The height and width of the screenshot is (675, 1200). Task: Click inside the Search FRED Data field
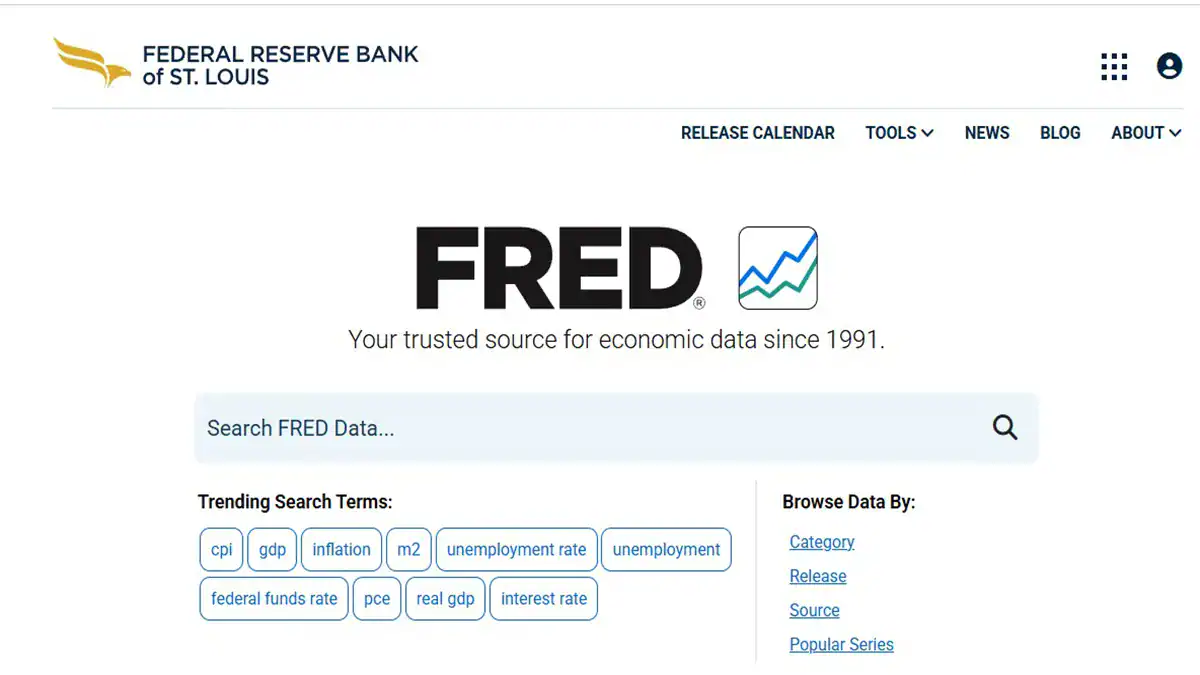(x=500, y=427)
